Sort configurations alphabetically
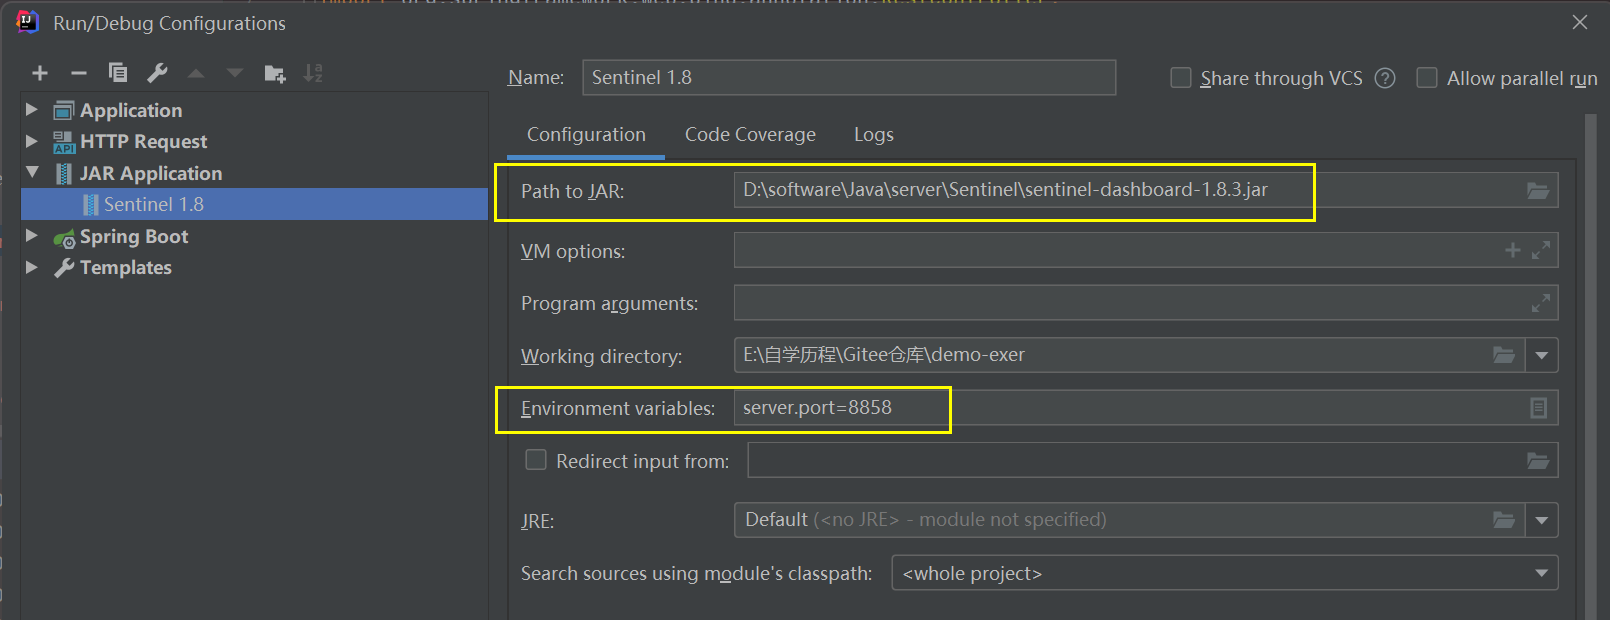This screenshot has height=620, width=1610. pos(313,73)
